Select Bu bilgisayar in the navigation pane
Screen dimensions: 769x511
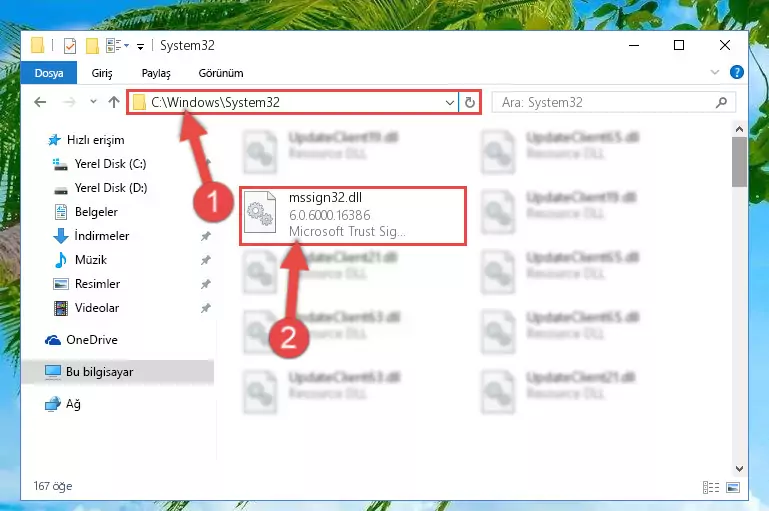[x=118, y=372]
